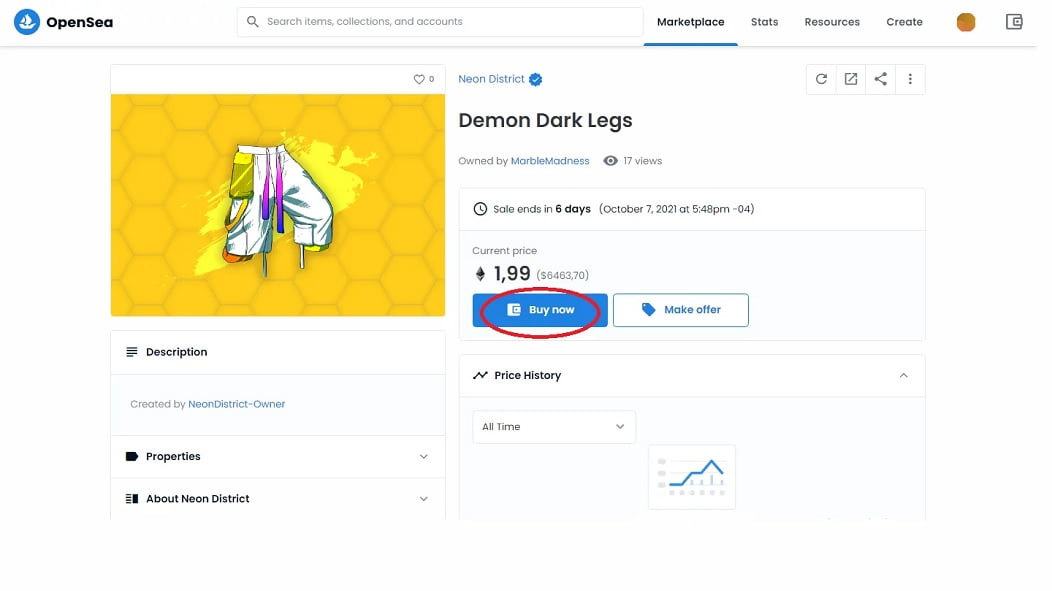Visit owner MarbleMadness profile
Viewport: 1052px width, 591px height.
[x=550, y=161]
